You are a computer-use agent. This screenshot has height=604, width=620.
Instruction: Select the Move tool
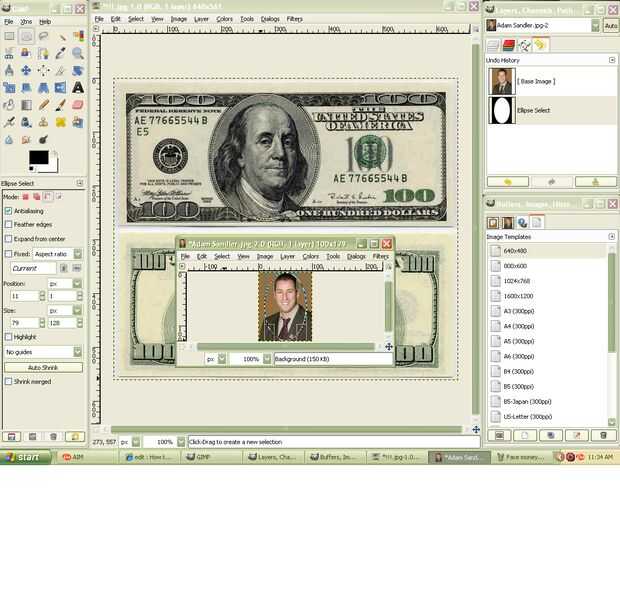(x=26, y=71)
